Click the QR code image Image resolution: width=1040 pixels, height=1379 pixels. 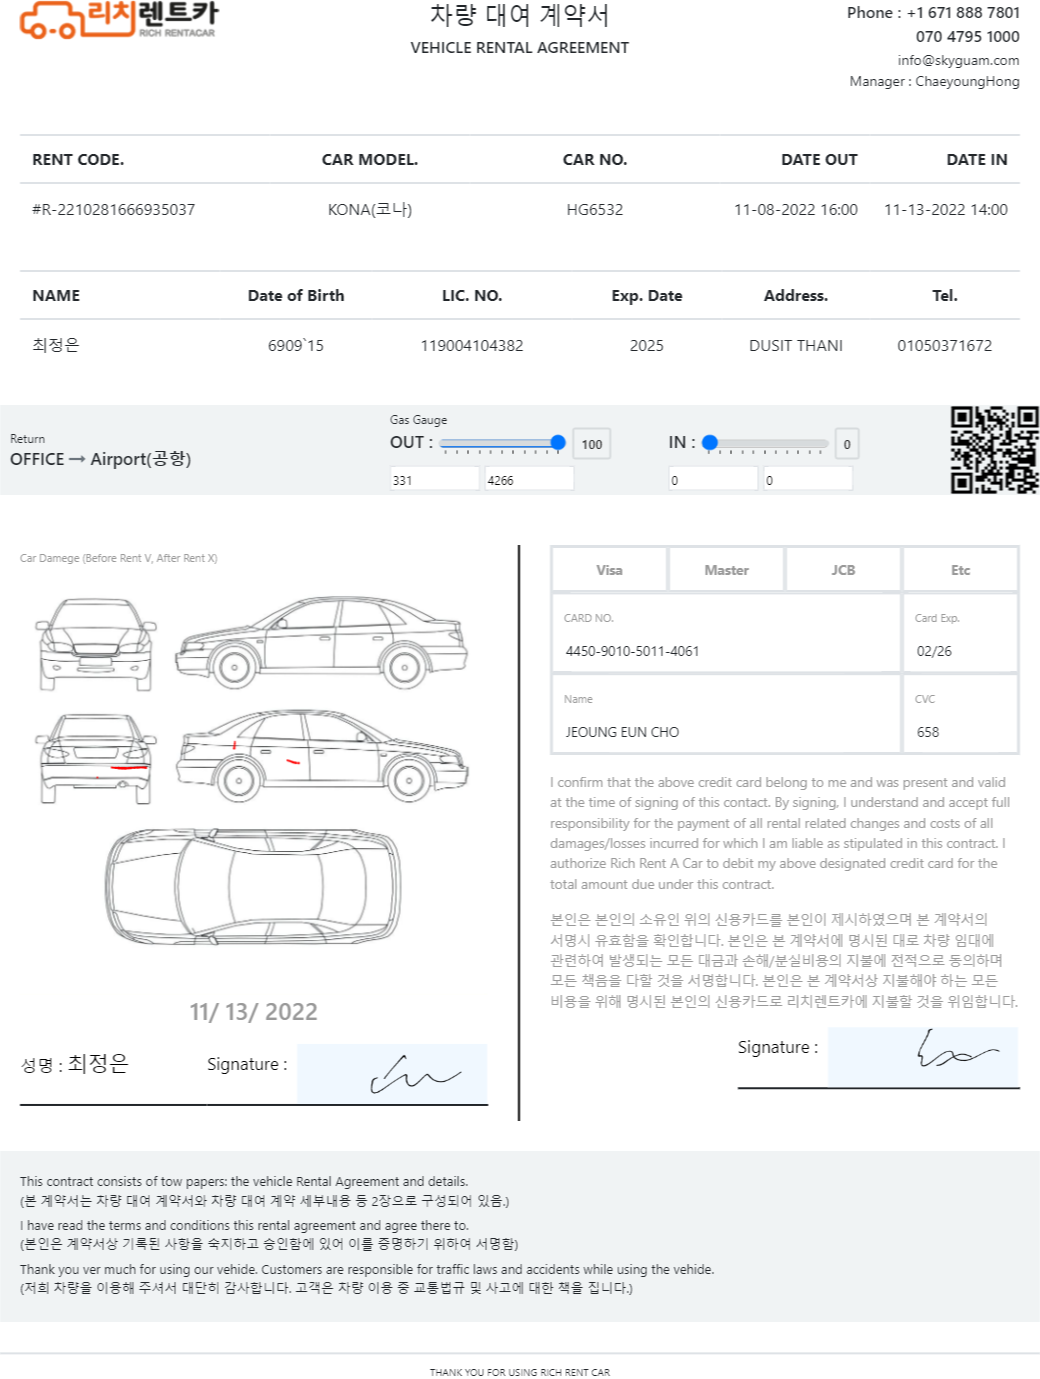click(x=994, y=450)
